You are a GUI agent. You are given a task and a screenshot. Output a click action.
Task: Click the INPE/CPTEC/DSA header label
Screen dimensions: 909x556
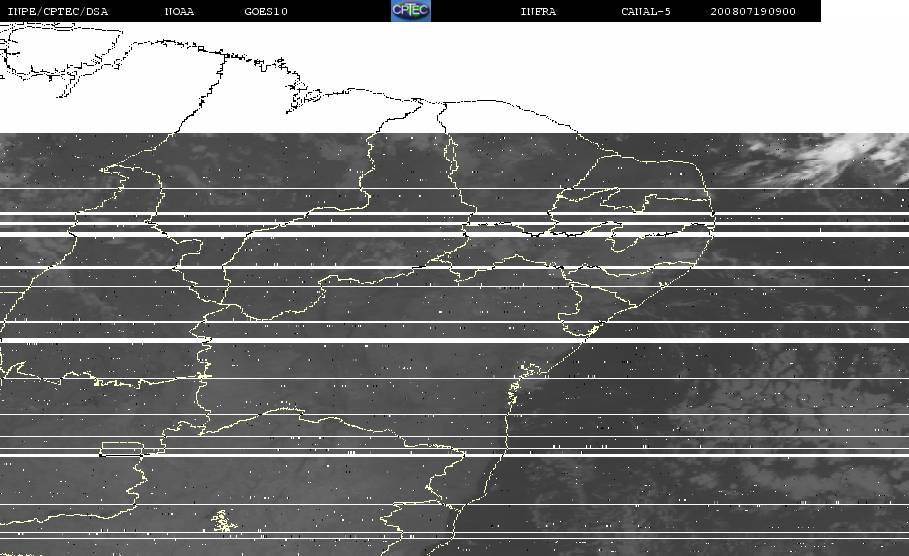(58, 11)
